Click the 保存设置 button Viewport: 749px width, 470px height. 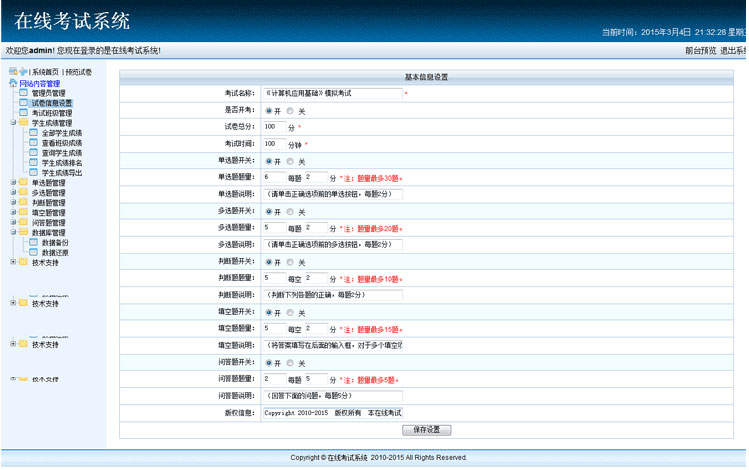click(x=427, y=430)
